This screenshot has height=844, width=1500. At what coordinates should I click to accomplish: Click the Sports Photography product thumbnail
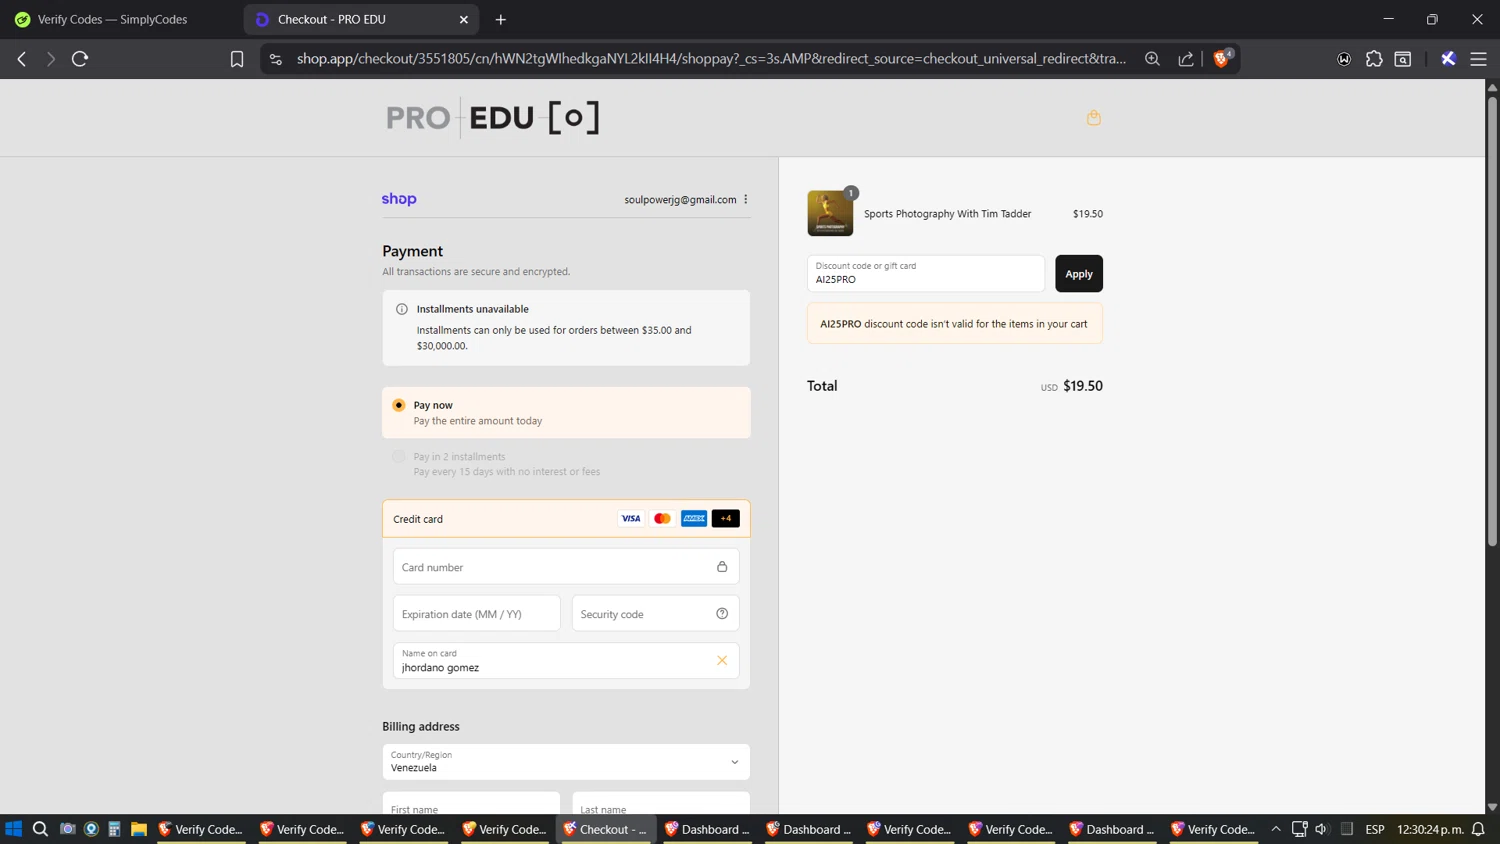830,213
